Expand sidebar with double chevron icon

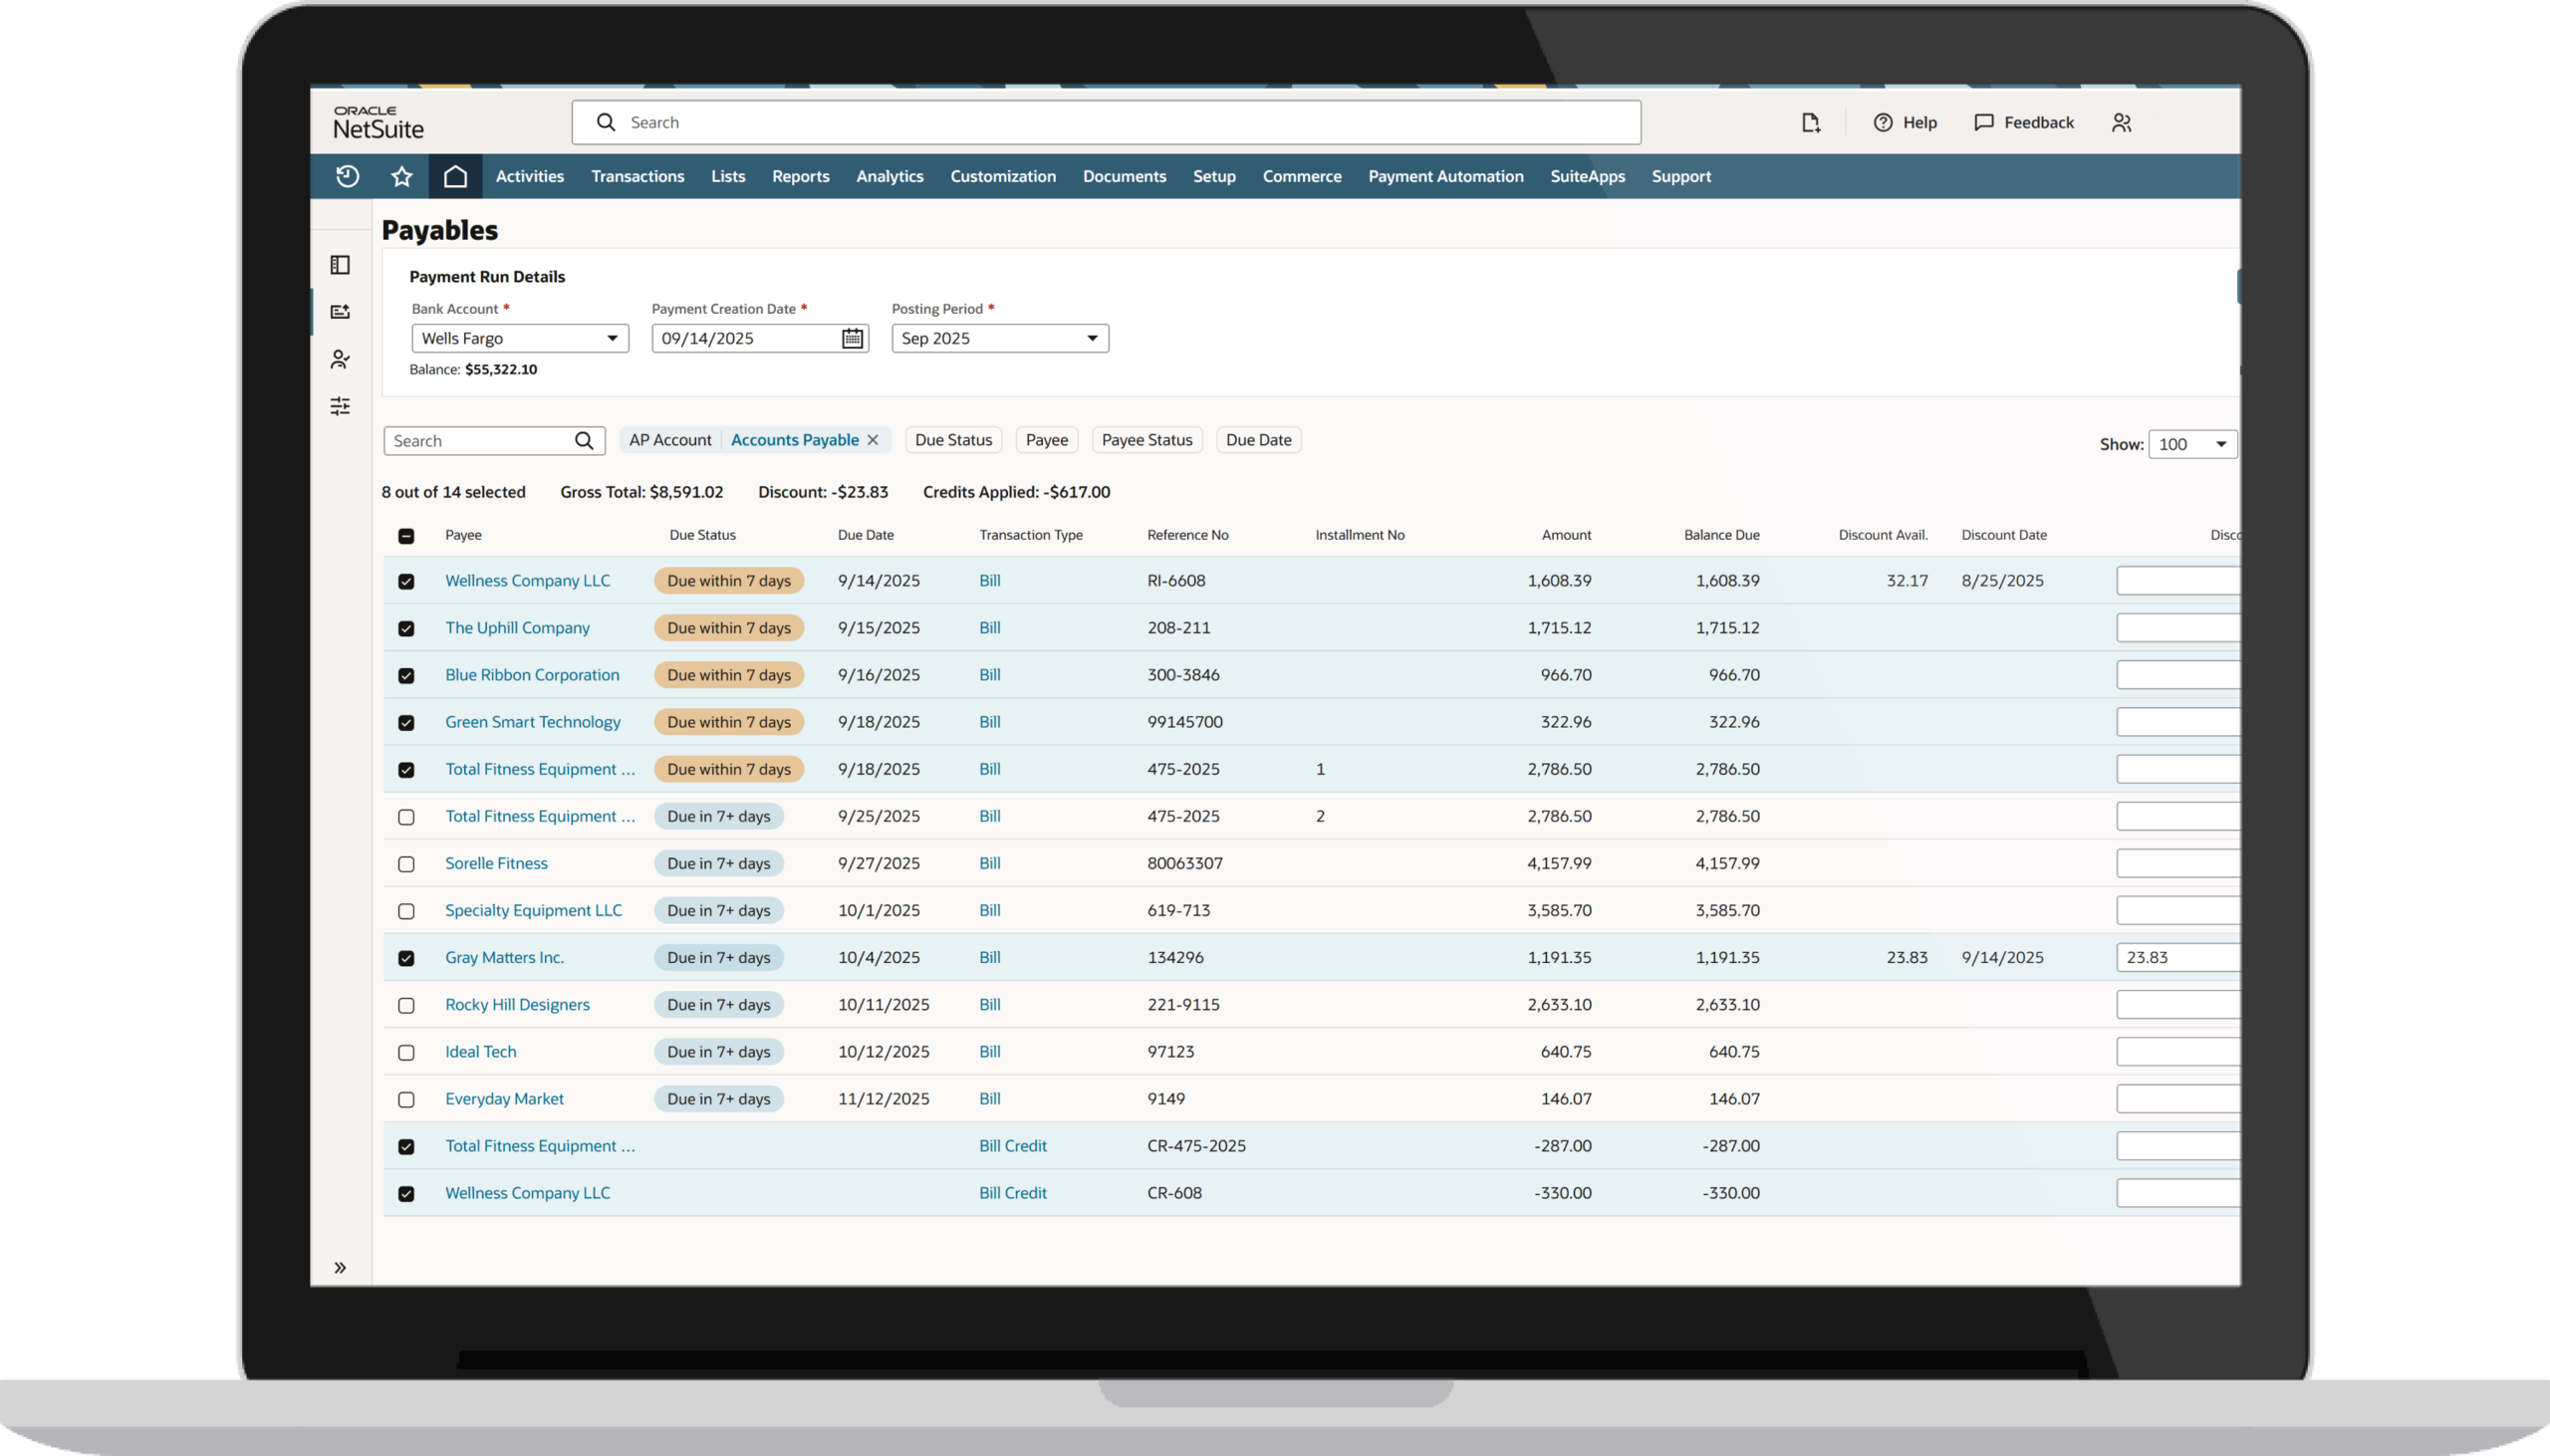pos(340,1268)
